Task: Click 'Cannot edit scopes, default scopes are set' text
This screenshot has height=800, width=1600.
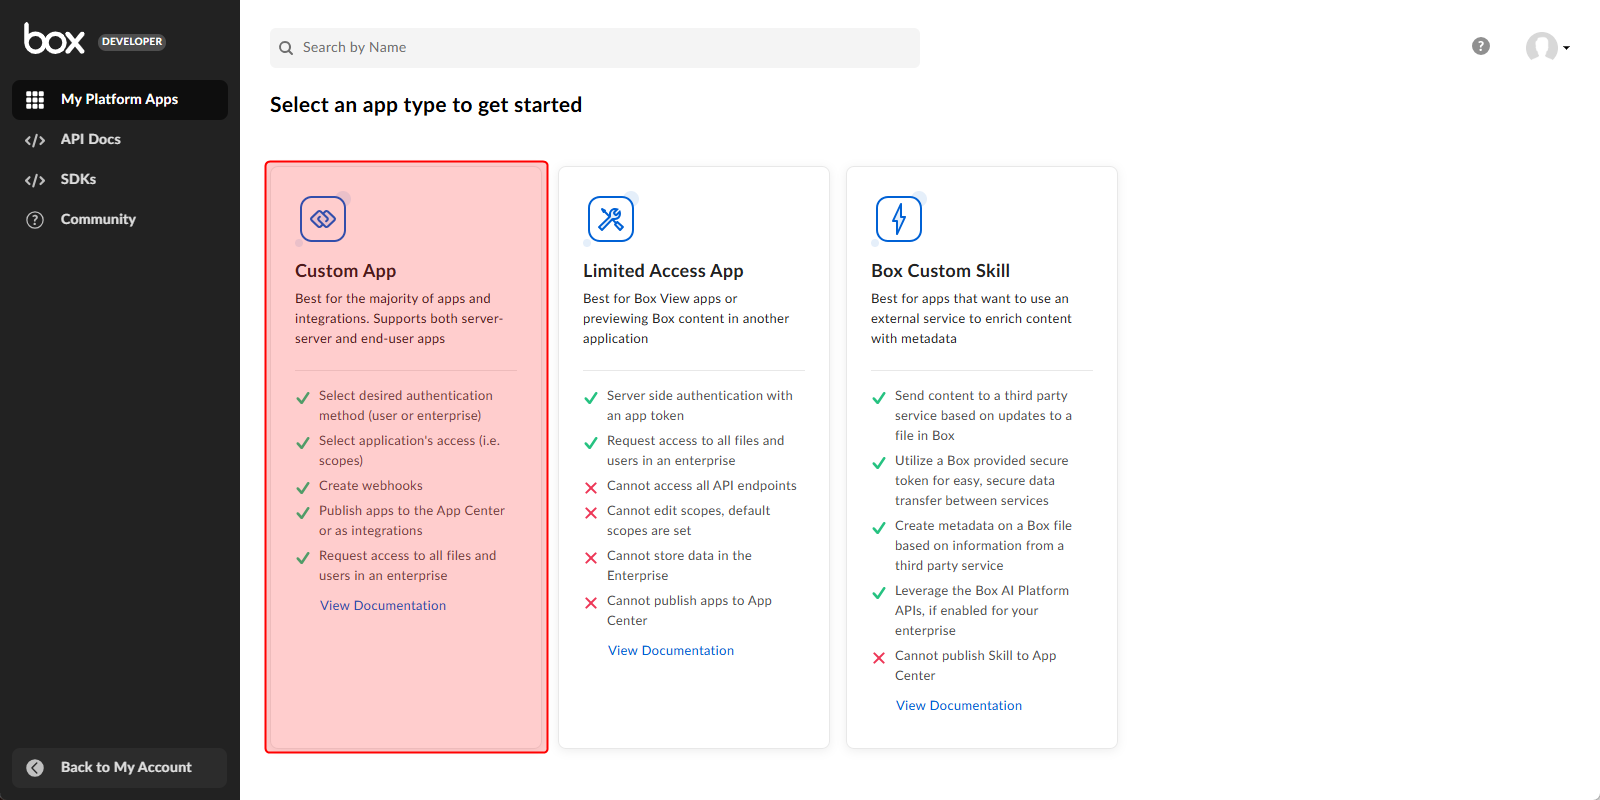Action: 689,521
